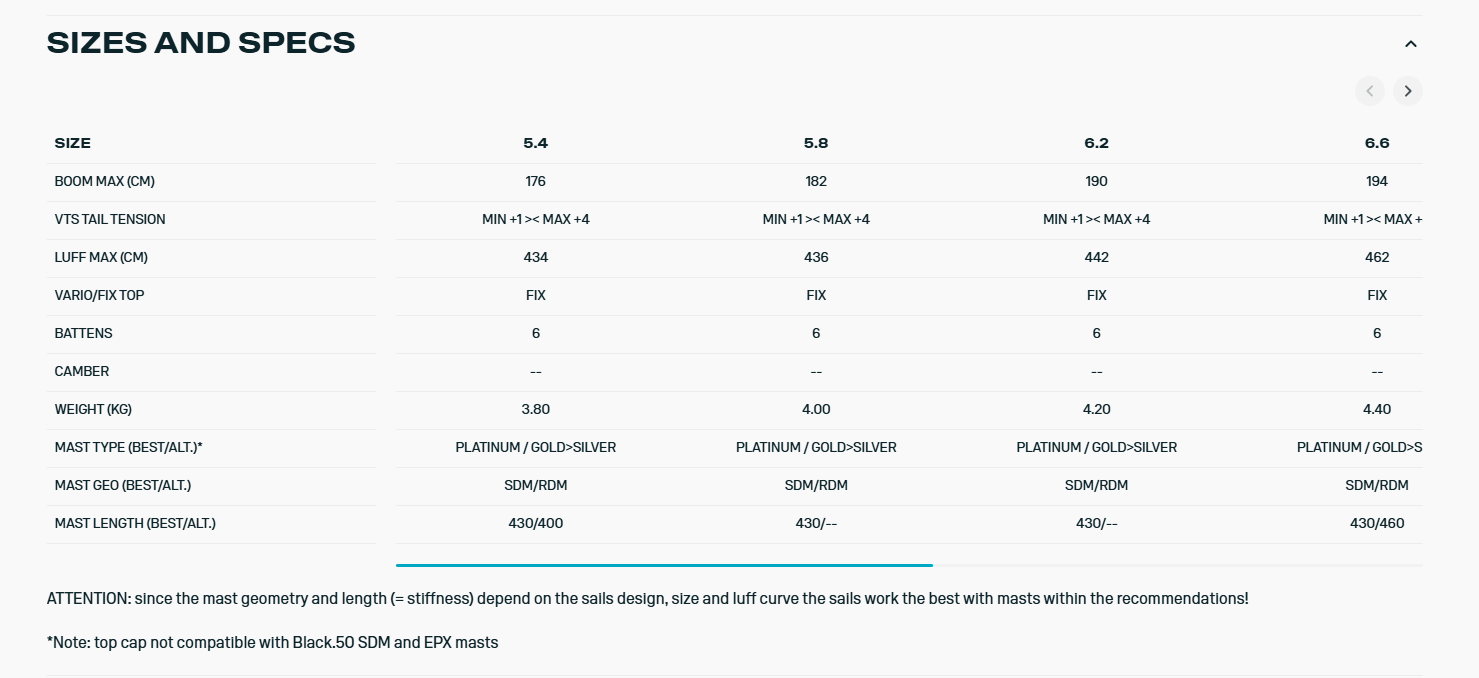Click the blue horizontal scroll indicator bar
This screenshot has width=1479, height=678.
(x=664, y=565)
